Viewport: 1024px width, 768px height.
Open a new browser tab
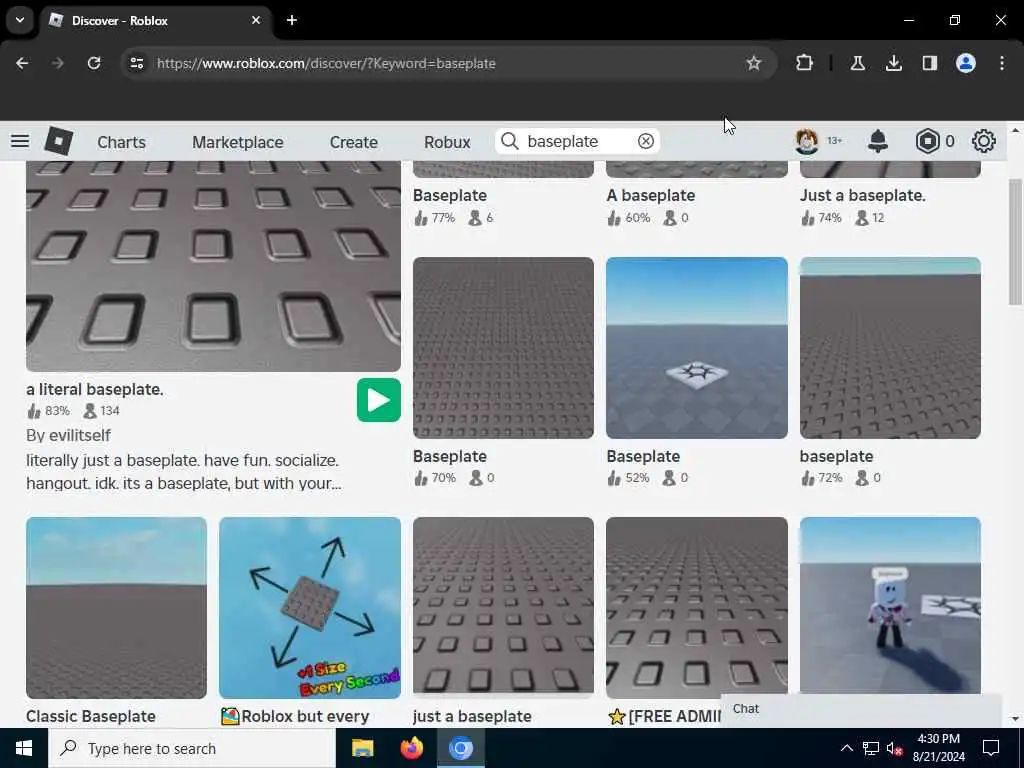[292, 20]
